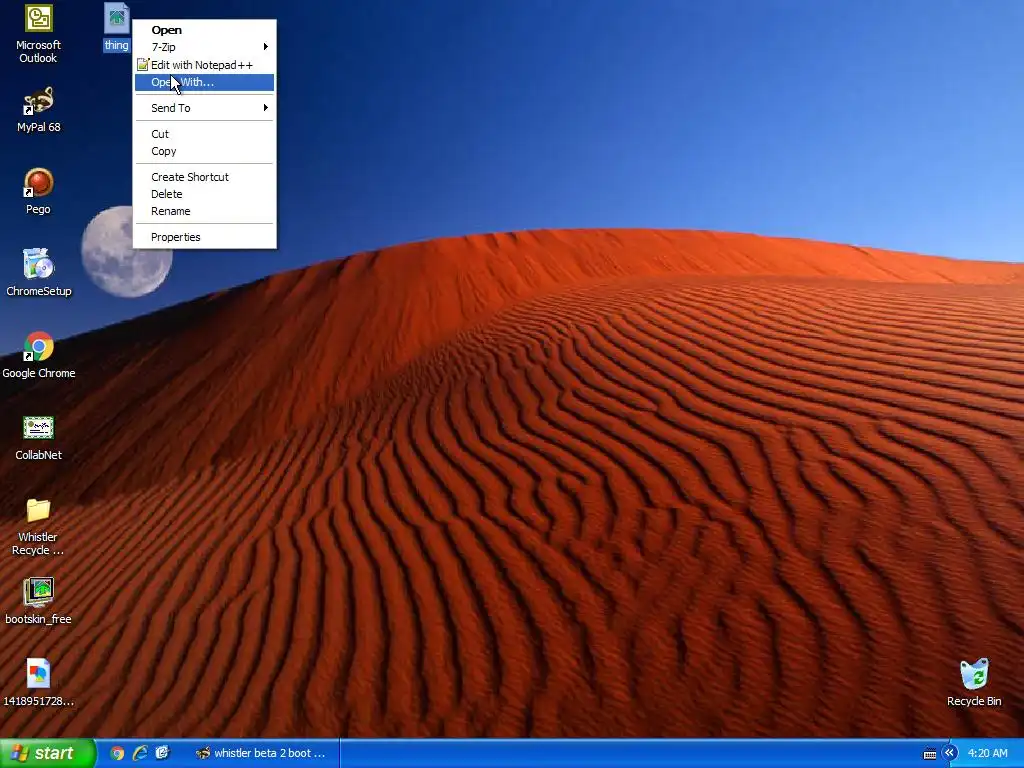Choose Edit with Notepad++
The image size is (1024, 768).
[x=204, y=65]
